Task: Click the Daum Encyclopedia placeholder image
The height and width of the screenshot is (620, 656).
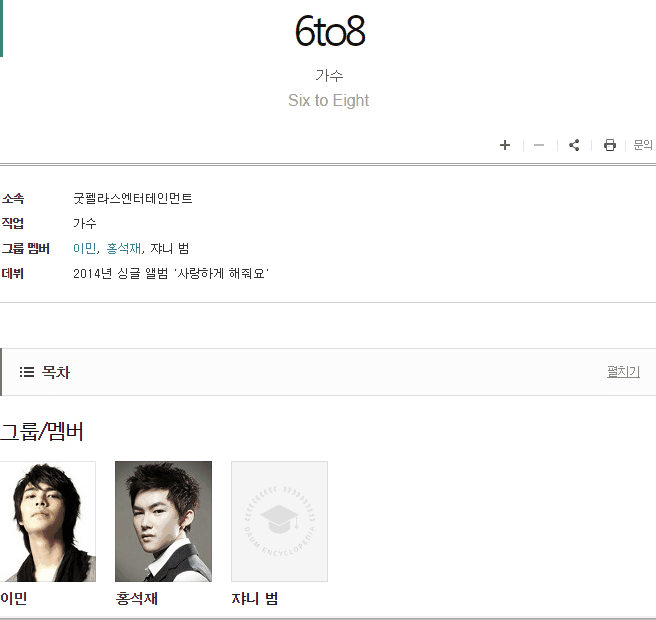Action: [279, 521]
